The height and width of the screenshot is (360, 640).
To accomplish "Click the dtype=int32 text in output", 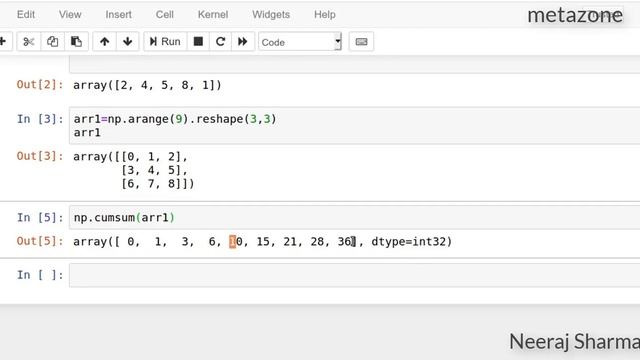I will tap(408, 242).
